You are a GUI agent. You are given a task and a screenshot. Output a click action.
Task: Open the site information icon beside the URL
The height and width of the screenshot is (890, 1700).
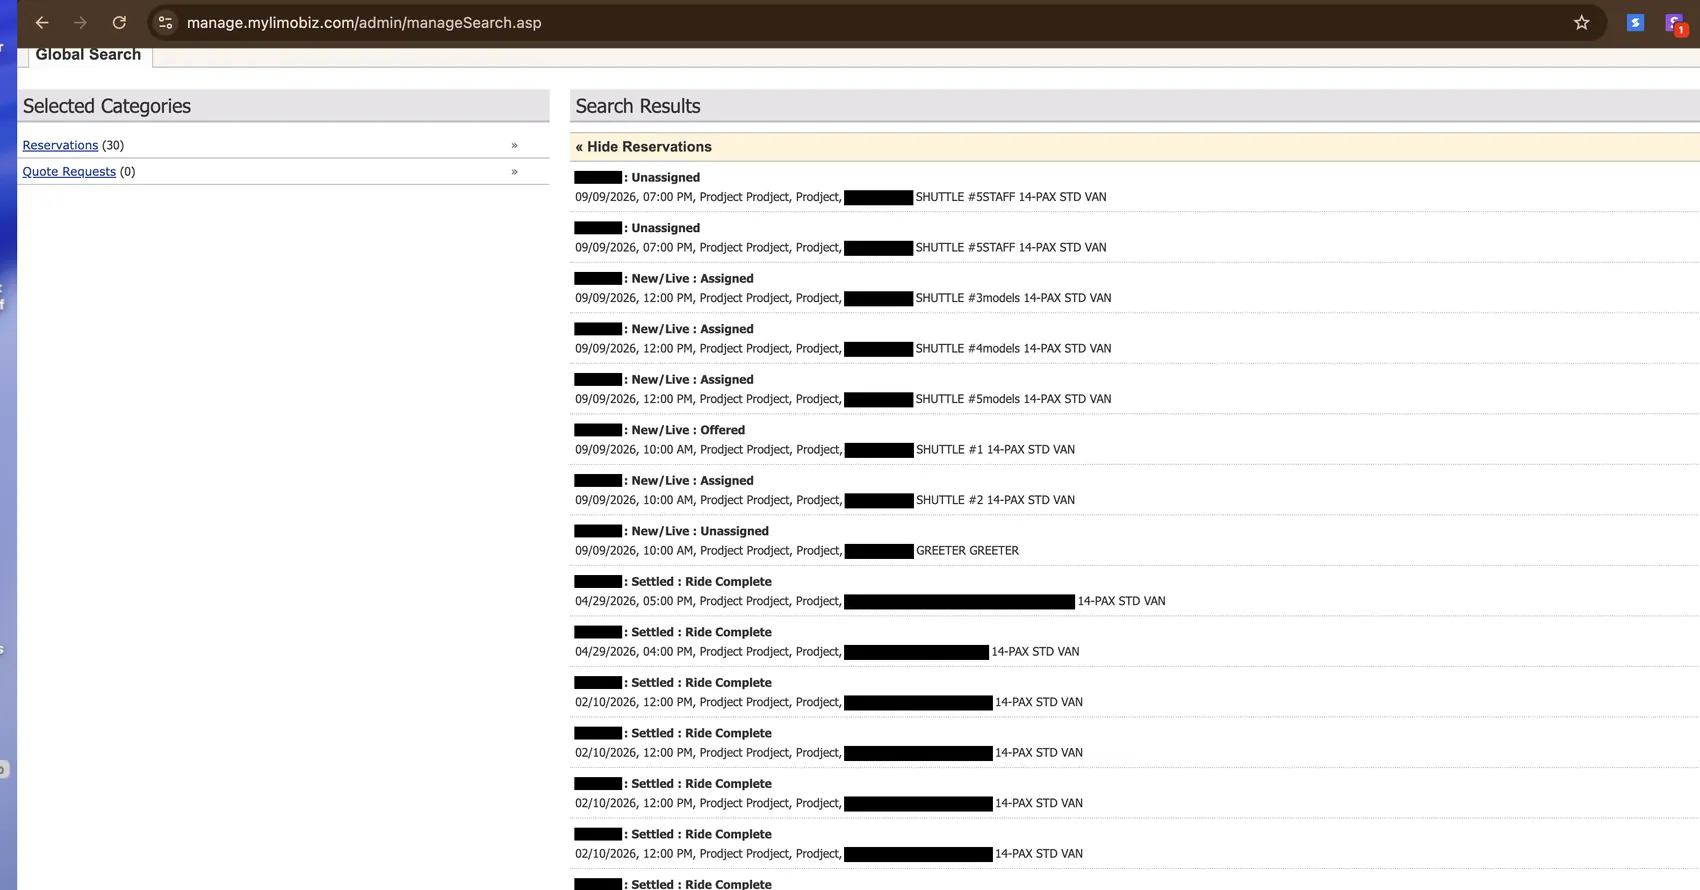click(165, 22)
